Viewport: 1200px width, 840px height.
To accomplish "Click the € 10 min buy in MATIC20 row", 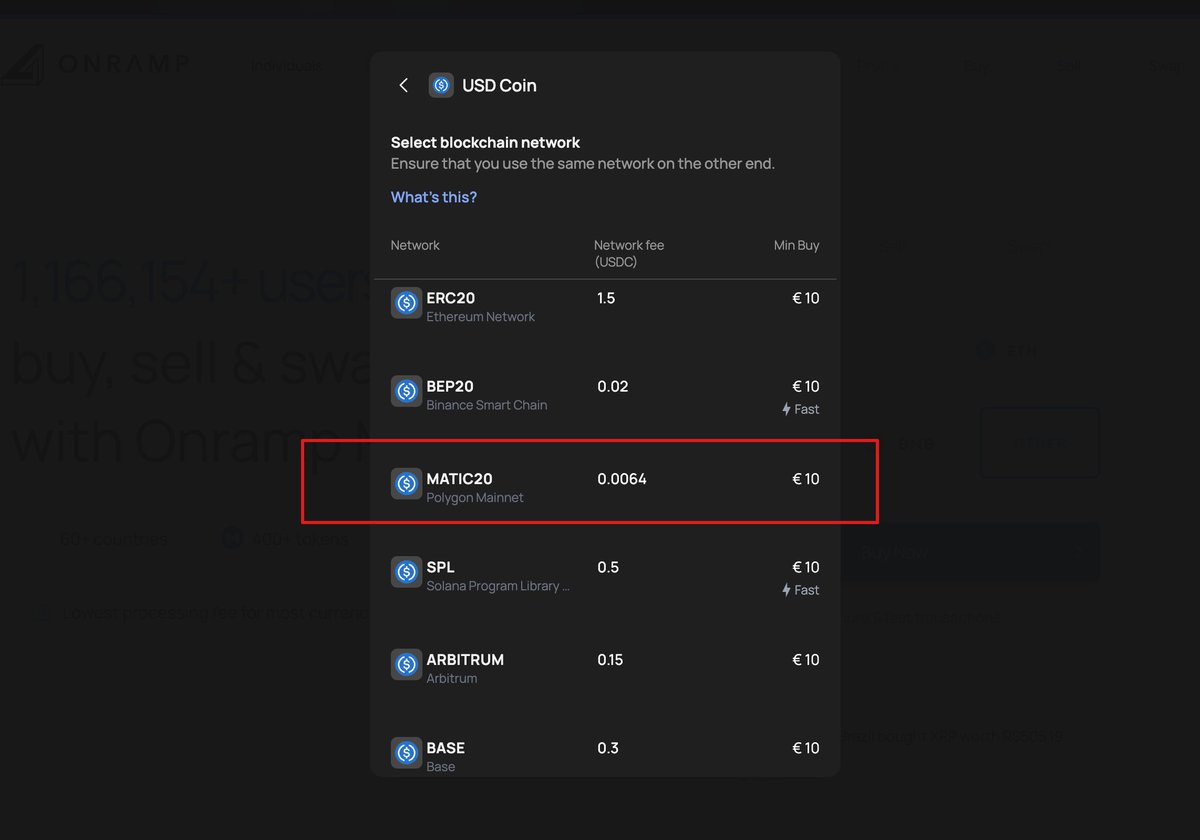I will click(806, 479).
